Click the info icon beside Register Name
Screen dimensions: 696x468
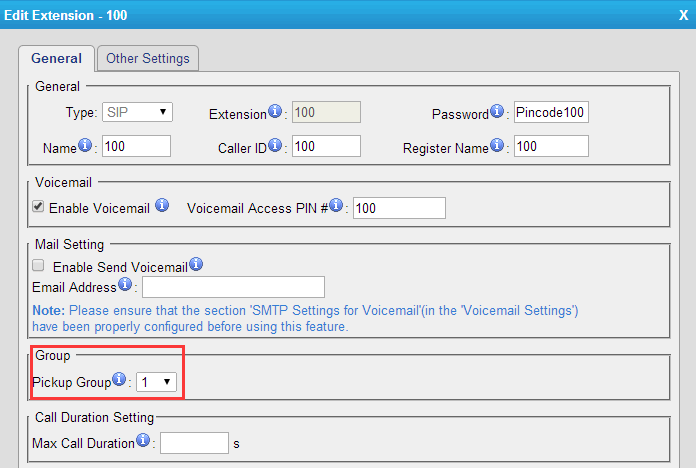point(497,145)
